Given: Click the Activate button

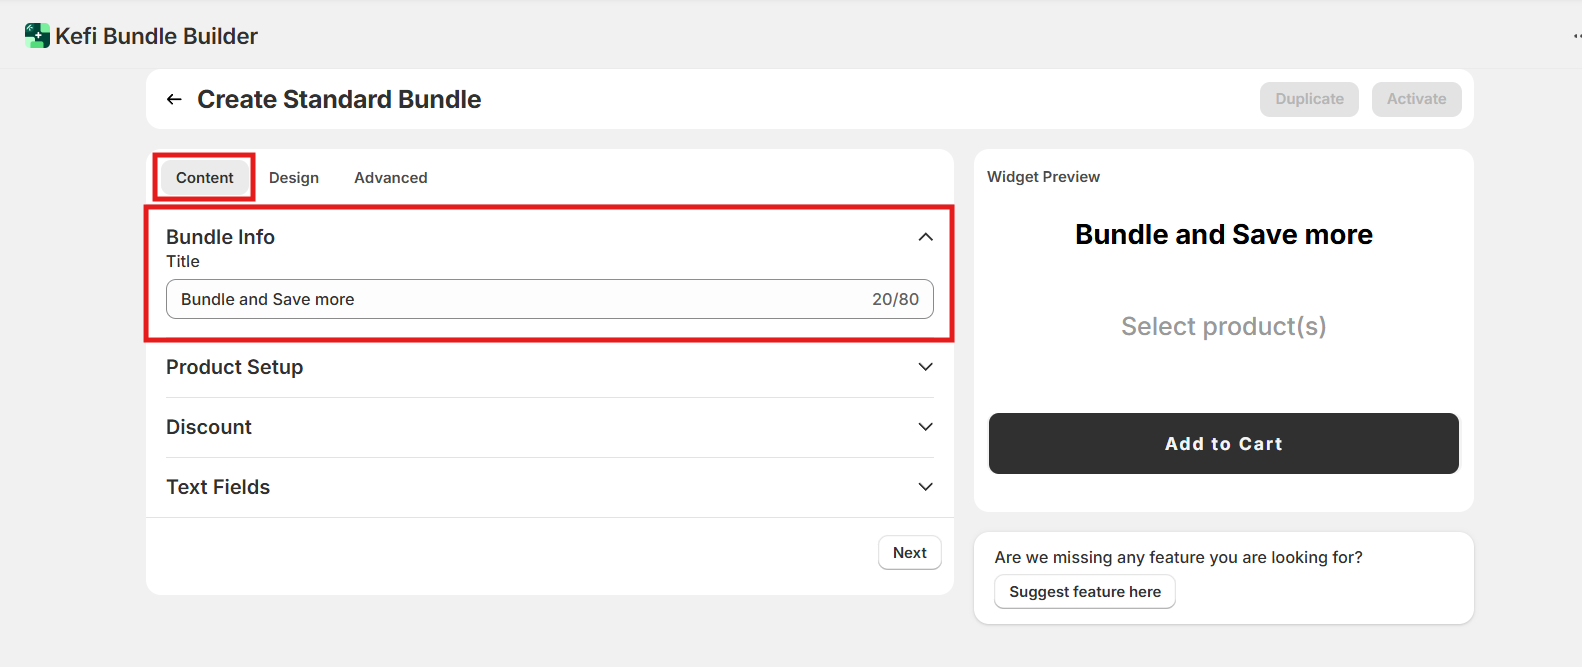Looking at the screenshot, I should (1416, 99).
